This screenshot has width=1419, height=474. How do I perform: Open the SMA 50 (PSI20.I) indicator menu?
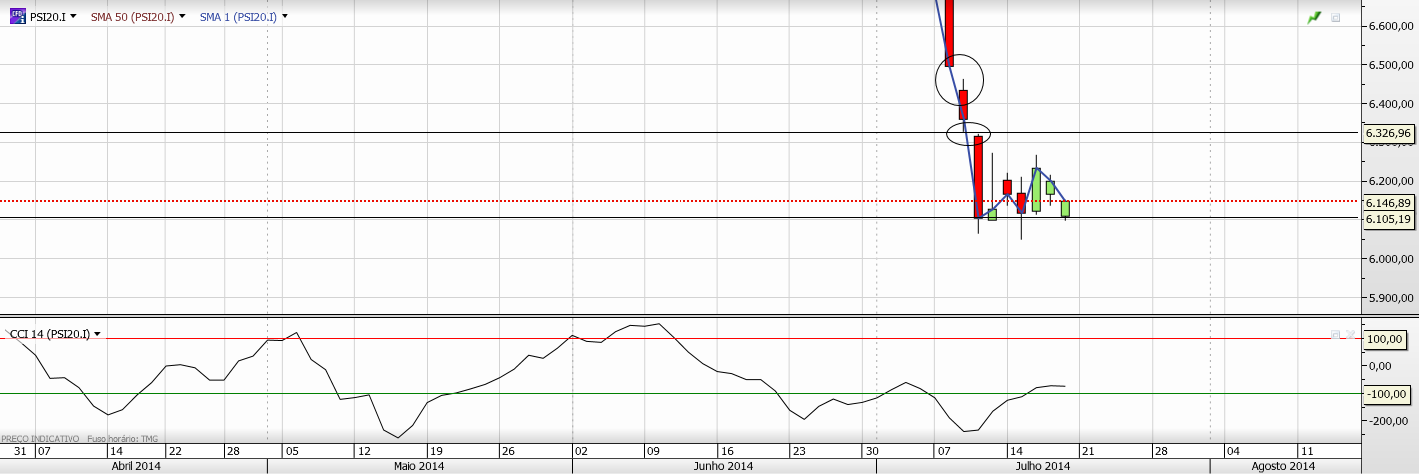click(182, 16)
